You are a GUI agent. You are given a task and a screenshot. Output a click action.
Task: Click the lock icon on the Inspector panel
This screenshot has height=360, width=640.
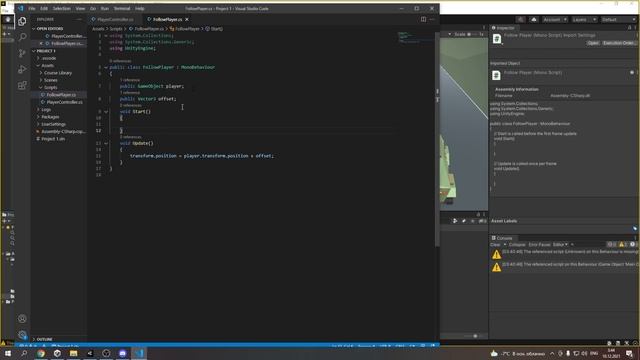(629, 28)
